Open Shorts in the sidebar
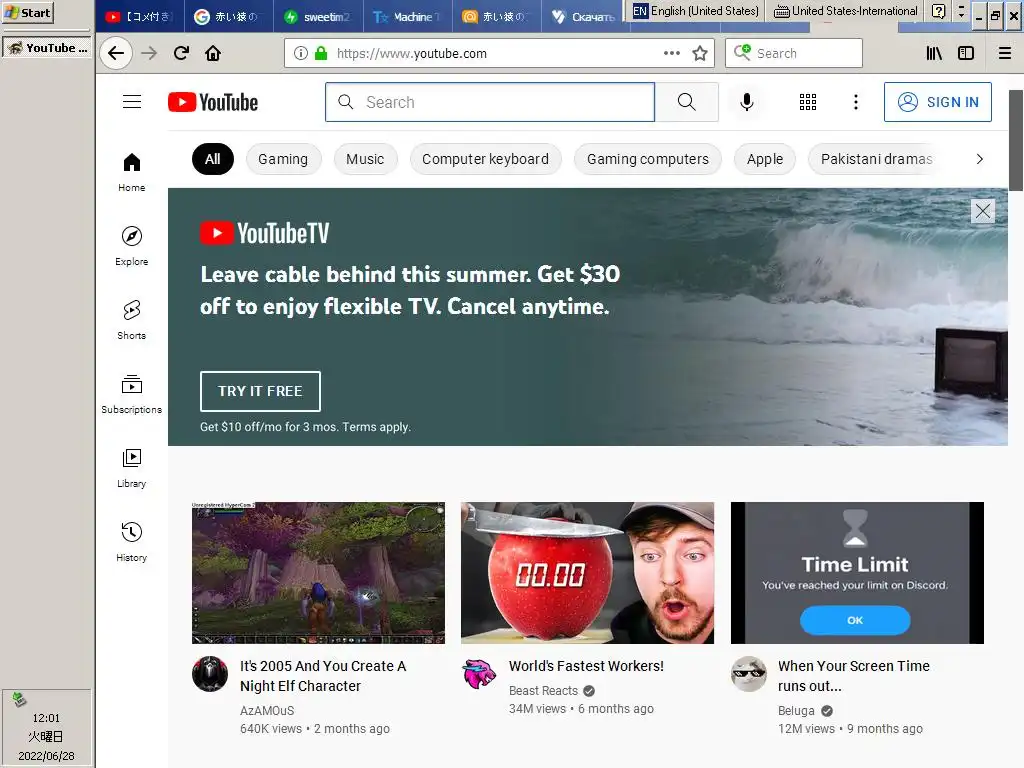The width and height of the screenshot is (1024, 768). point(132,320)
